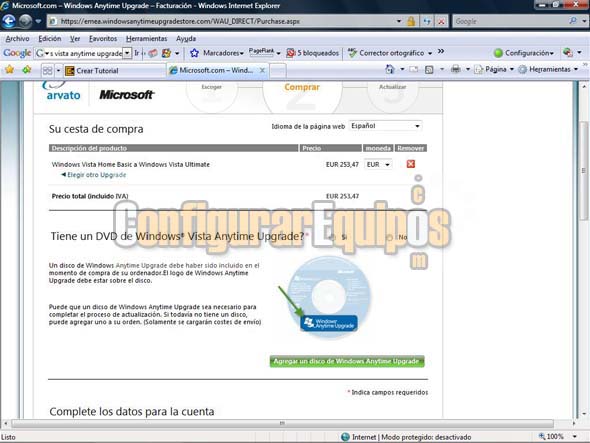Click the Corrector ortográfico spell-check icon

coord(352,53)
